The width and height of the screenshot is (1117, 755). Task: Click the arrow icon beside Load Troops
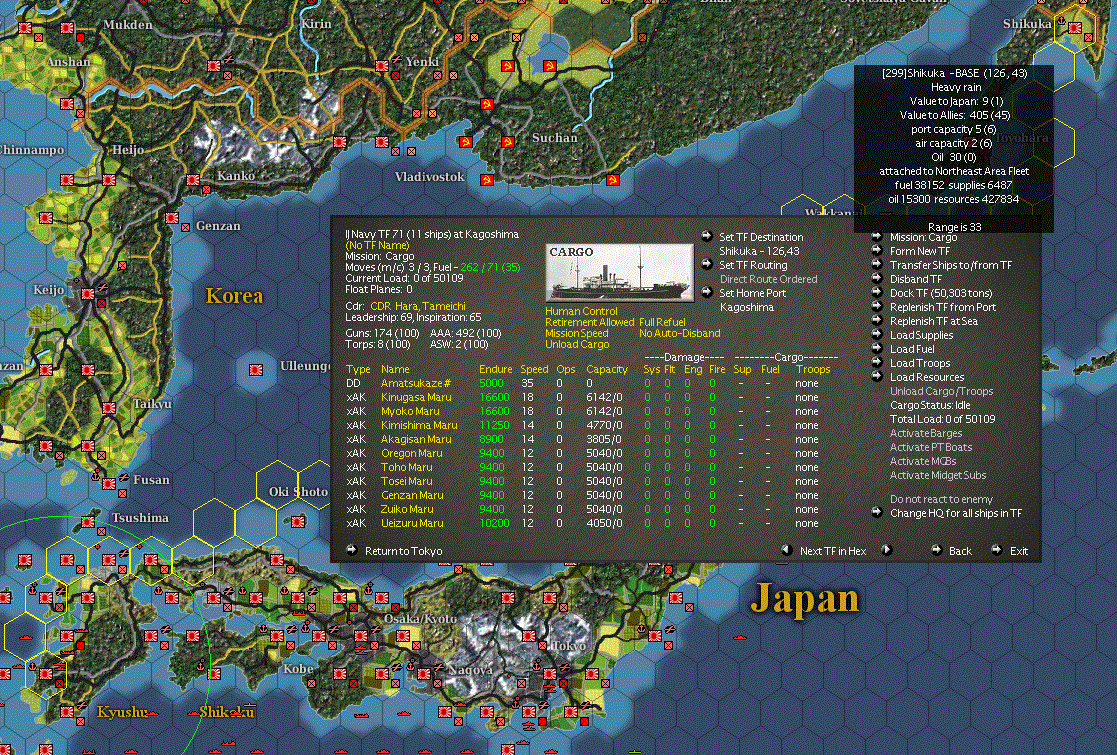[877, 363]
